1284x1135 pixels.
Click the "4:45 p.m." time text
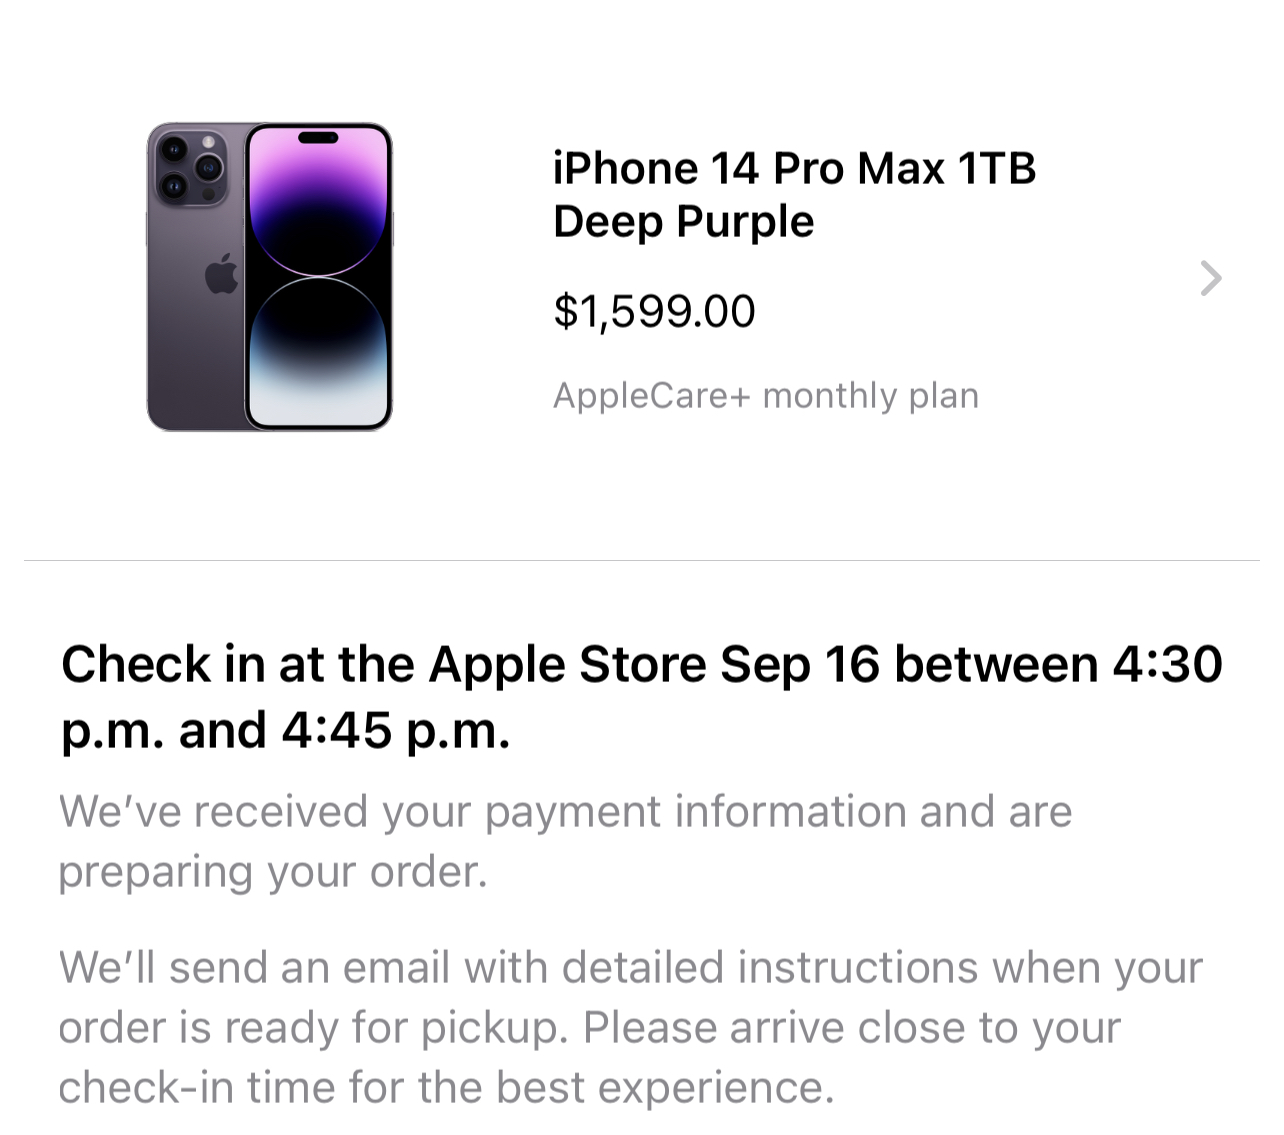pyautogui.click(x=395, y=730)
